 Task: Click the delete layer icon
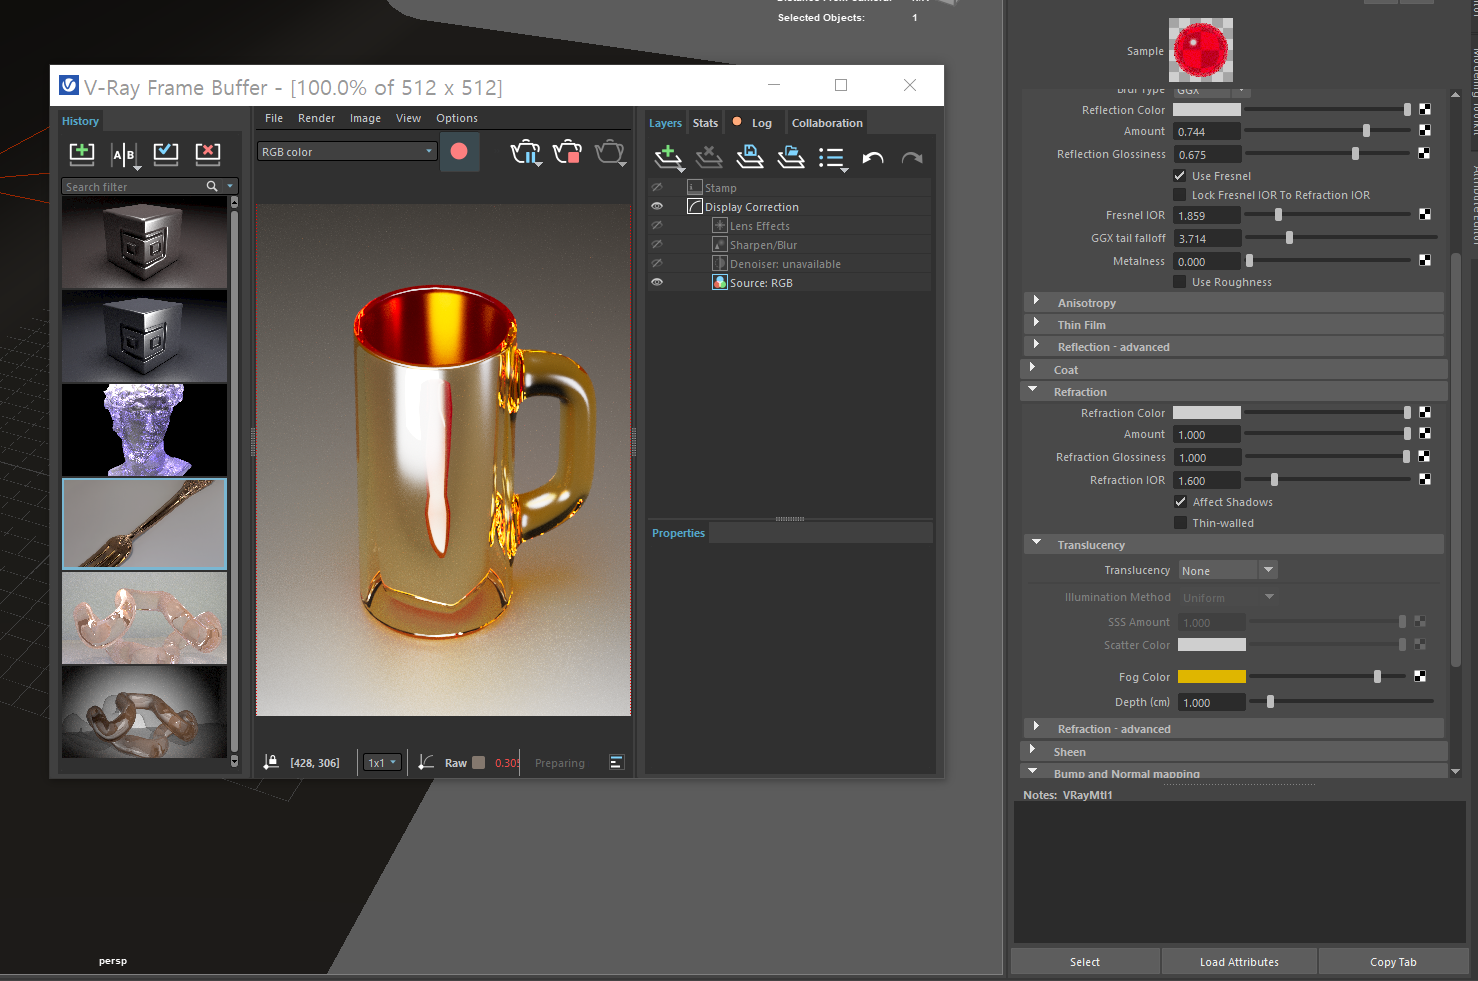(x=709, y=157)
